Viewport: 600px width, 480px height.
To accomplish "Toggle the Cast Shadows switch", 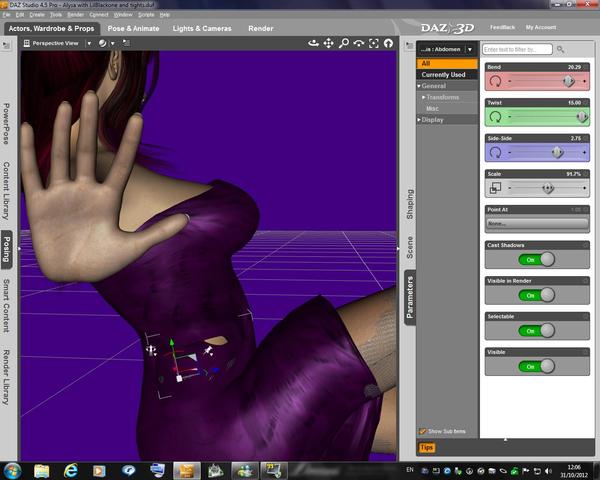I will (x=537, y=260).
